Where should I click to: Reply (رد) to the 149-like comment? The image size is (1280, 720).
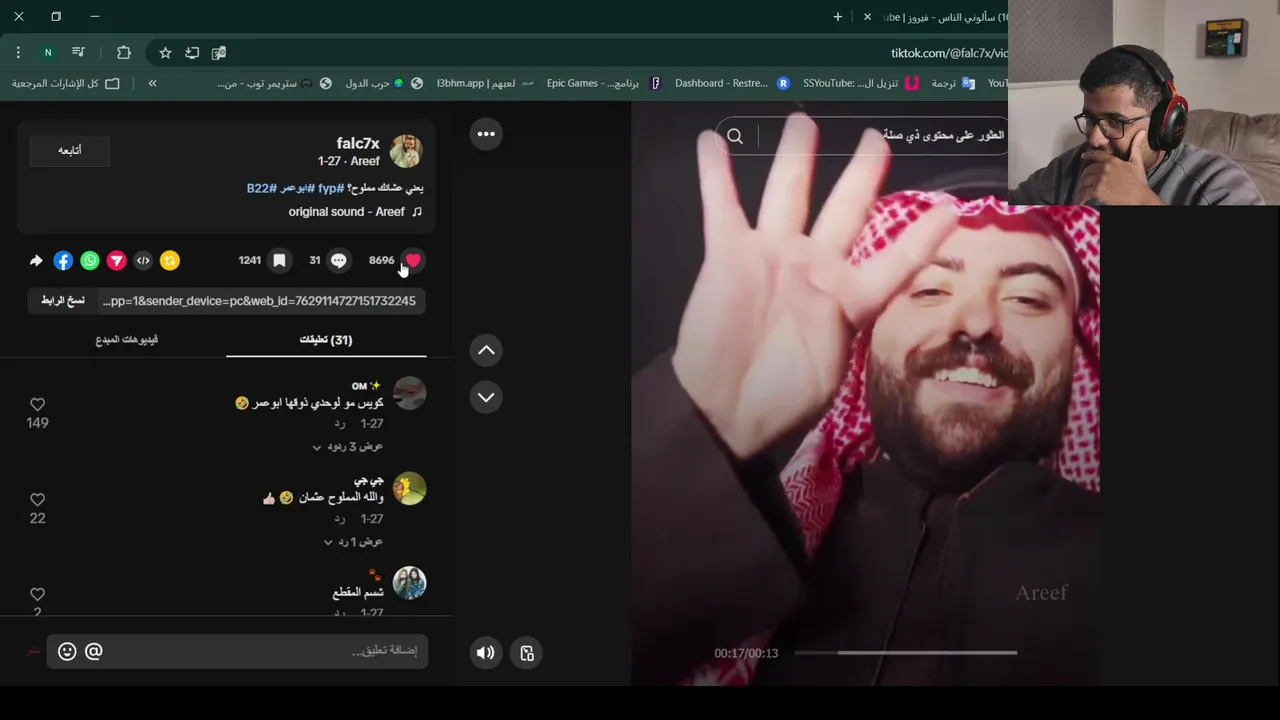(x=340, y=423)
